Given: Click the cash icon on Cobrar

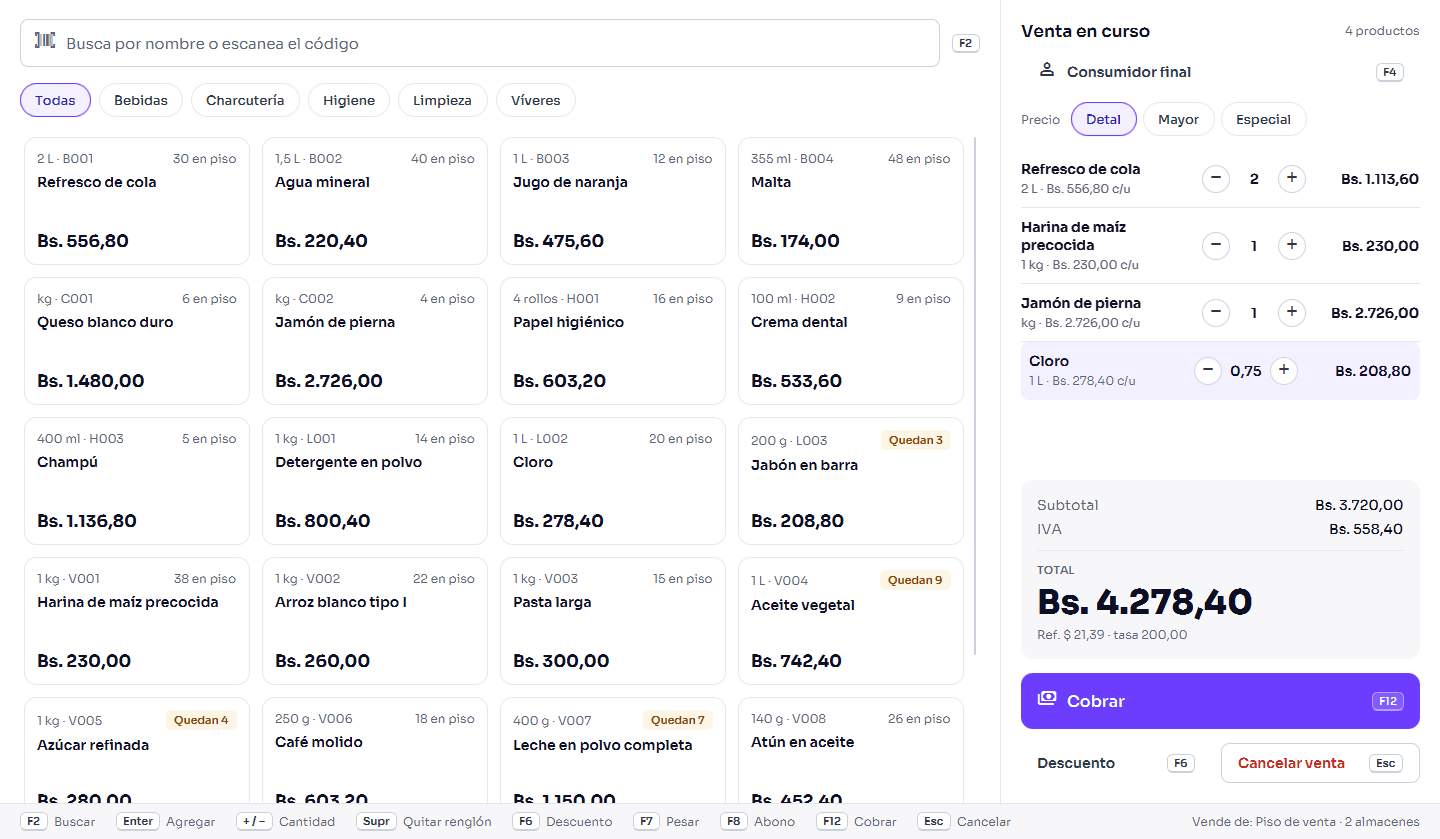Looking at the screenshot, I should (x=1047, y=699).
